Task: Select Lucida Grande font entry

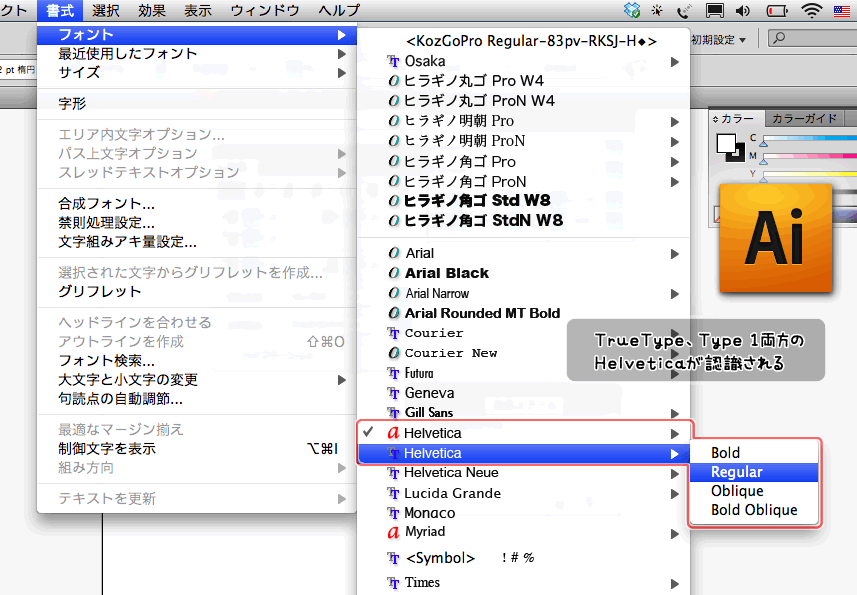Action: [524, 493]
